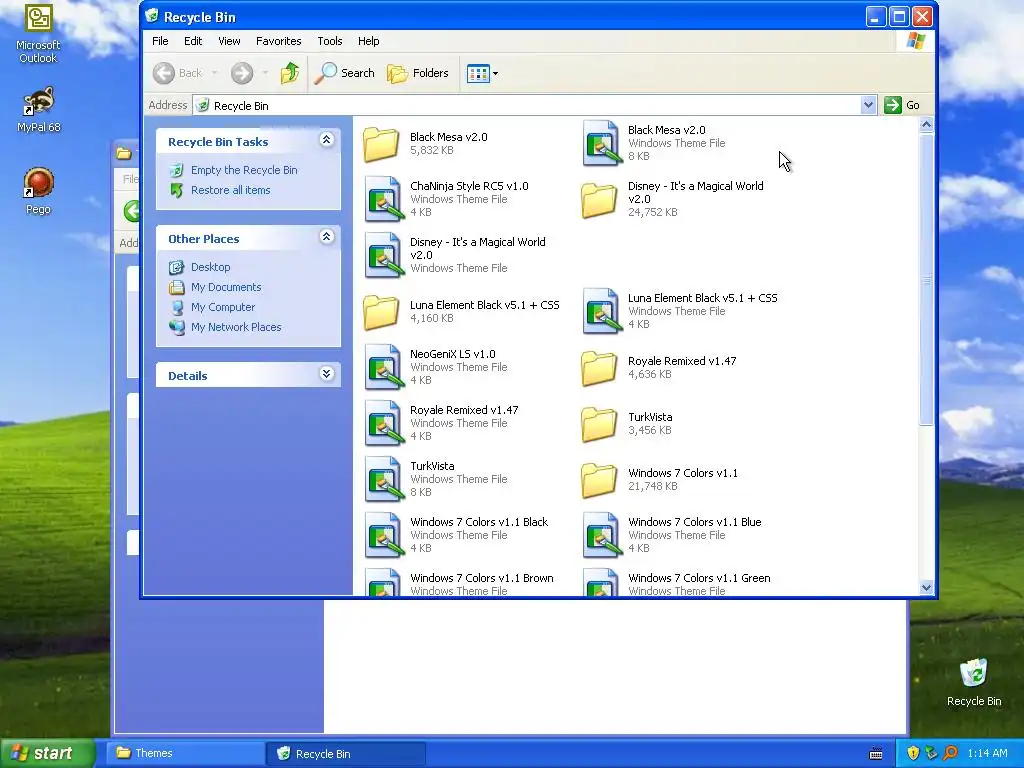Select Windows 7 Colors v1.1 Brown text label

click(482, 578)
